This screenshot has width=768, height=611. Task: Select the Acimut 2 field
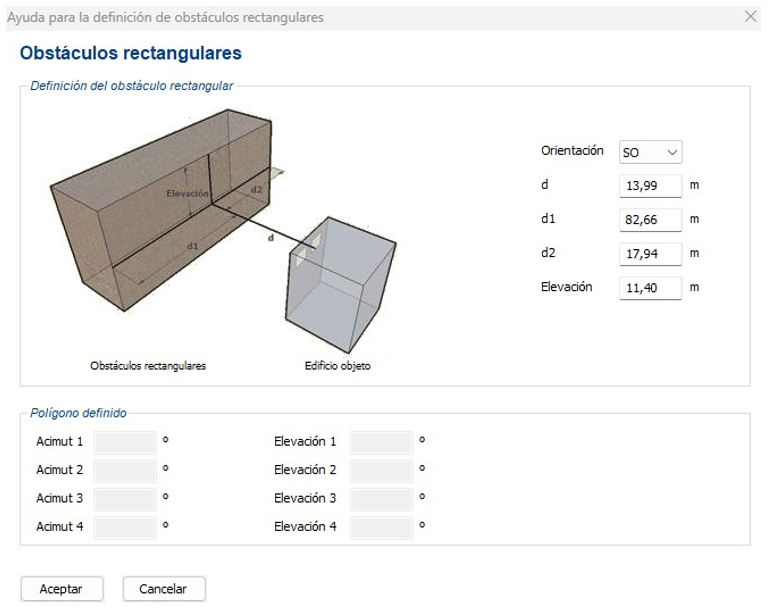(x=125, y=471)
